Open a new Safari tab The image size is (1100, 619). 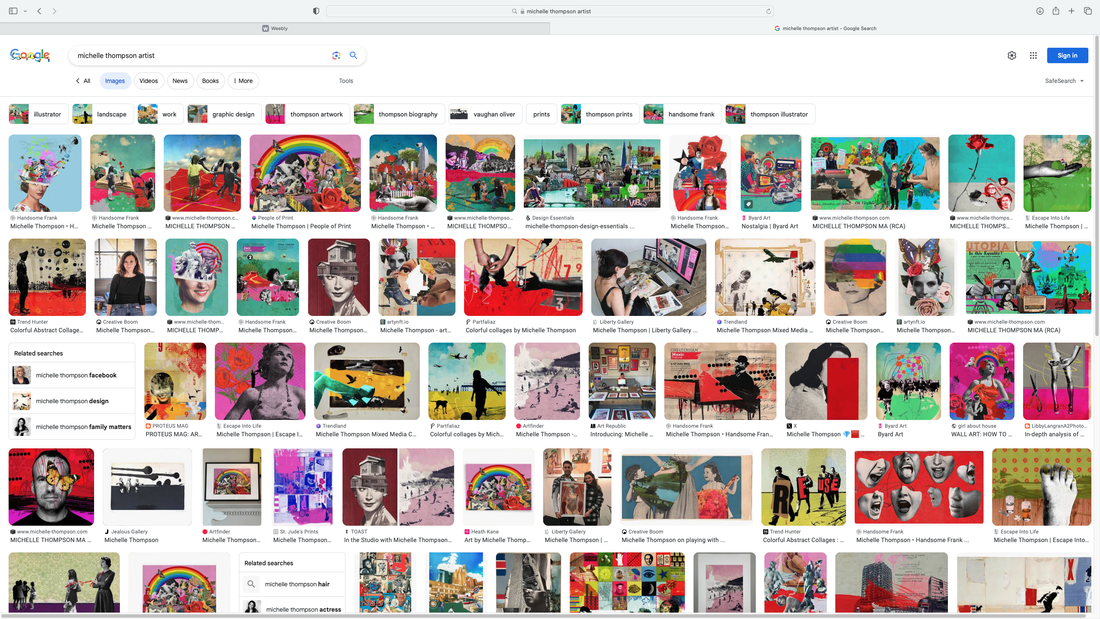1071,11
